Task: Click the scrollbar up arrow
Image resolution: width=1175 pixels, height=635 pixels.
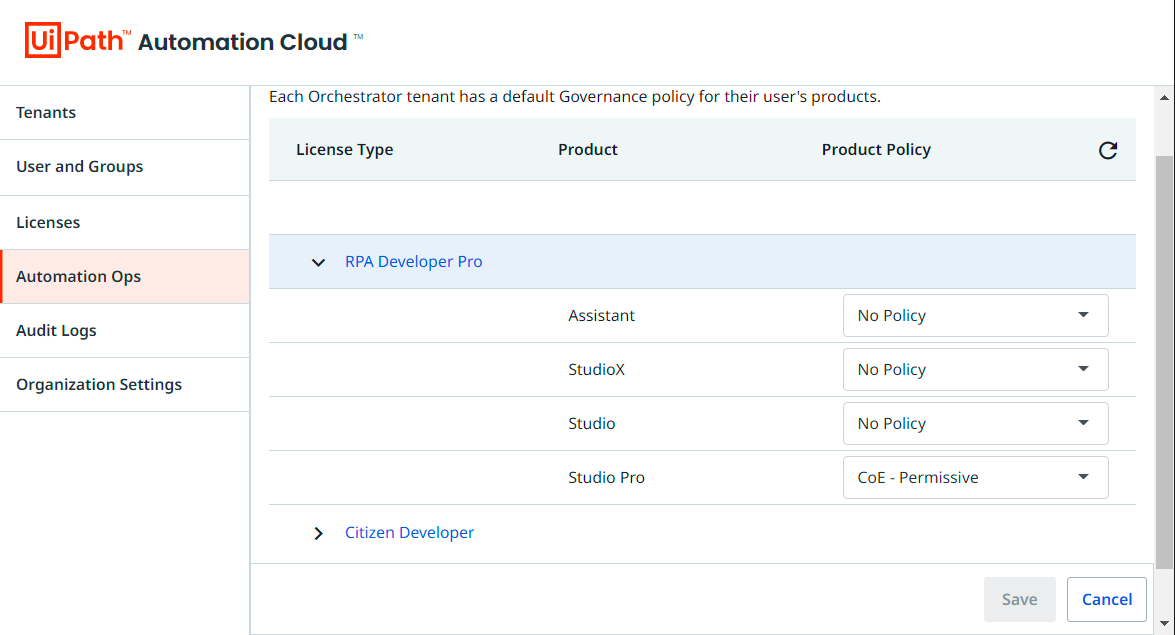Action: click(x=1164, y=97)
